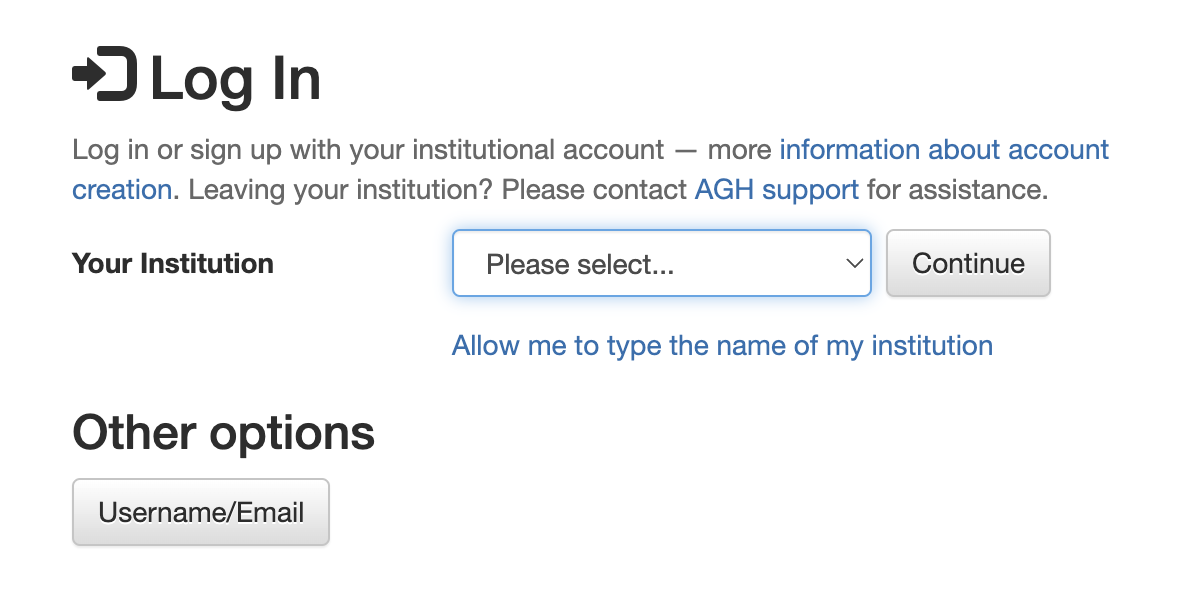Submit institution choice with Continue

[x=968, y=263]
